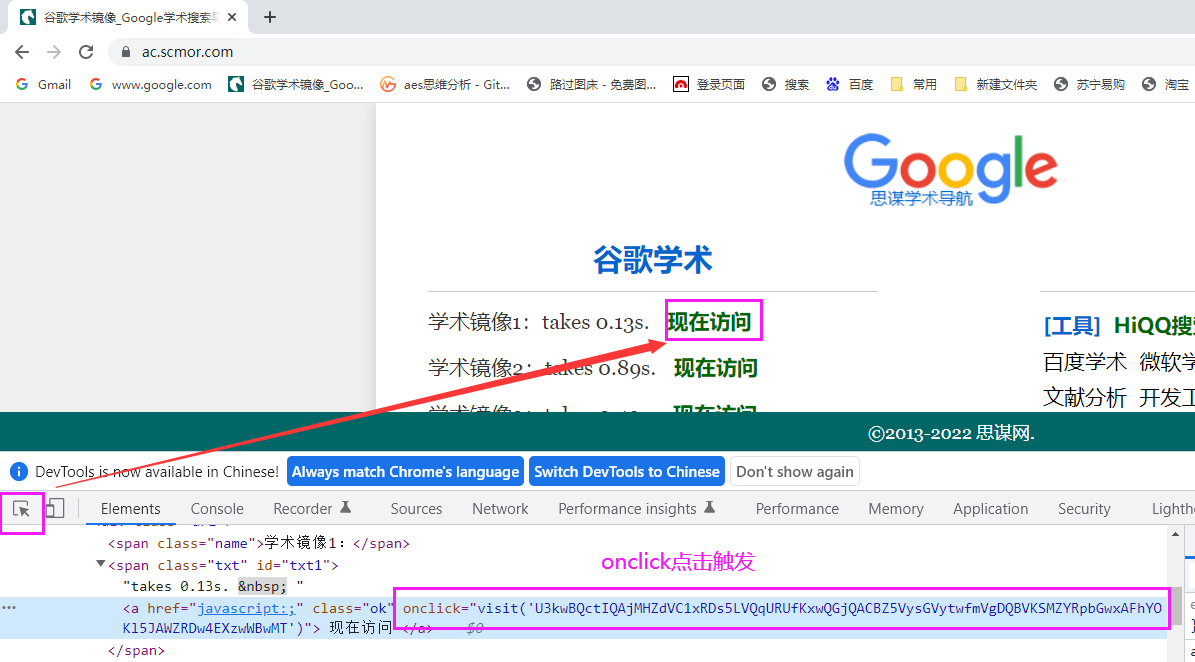Screen dimensions: 1195x662
Task: Click the Google 思谋学术导航 logo
Action: coord(950,170)
